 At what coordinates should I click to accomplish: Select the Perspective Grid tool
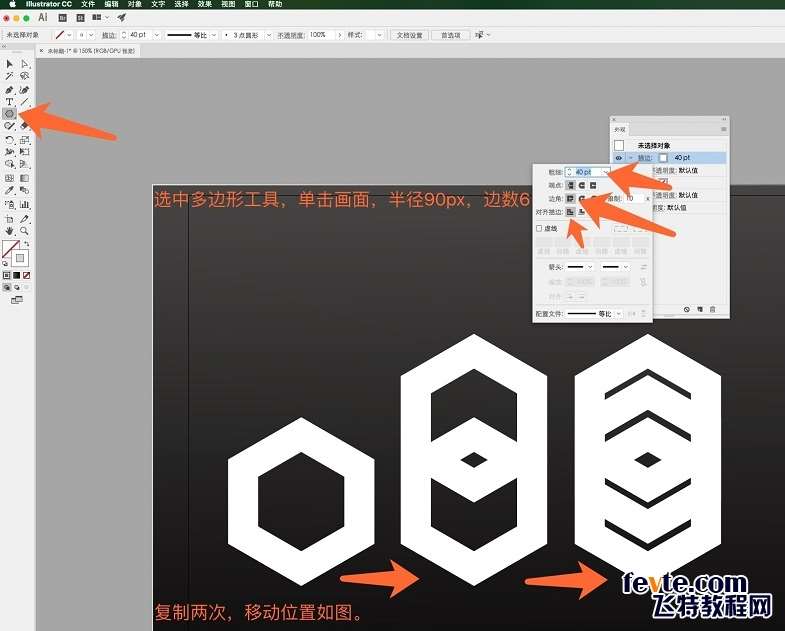pyautogui.click(x=25, y=164)
